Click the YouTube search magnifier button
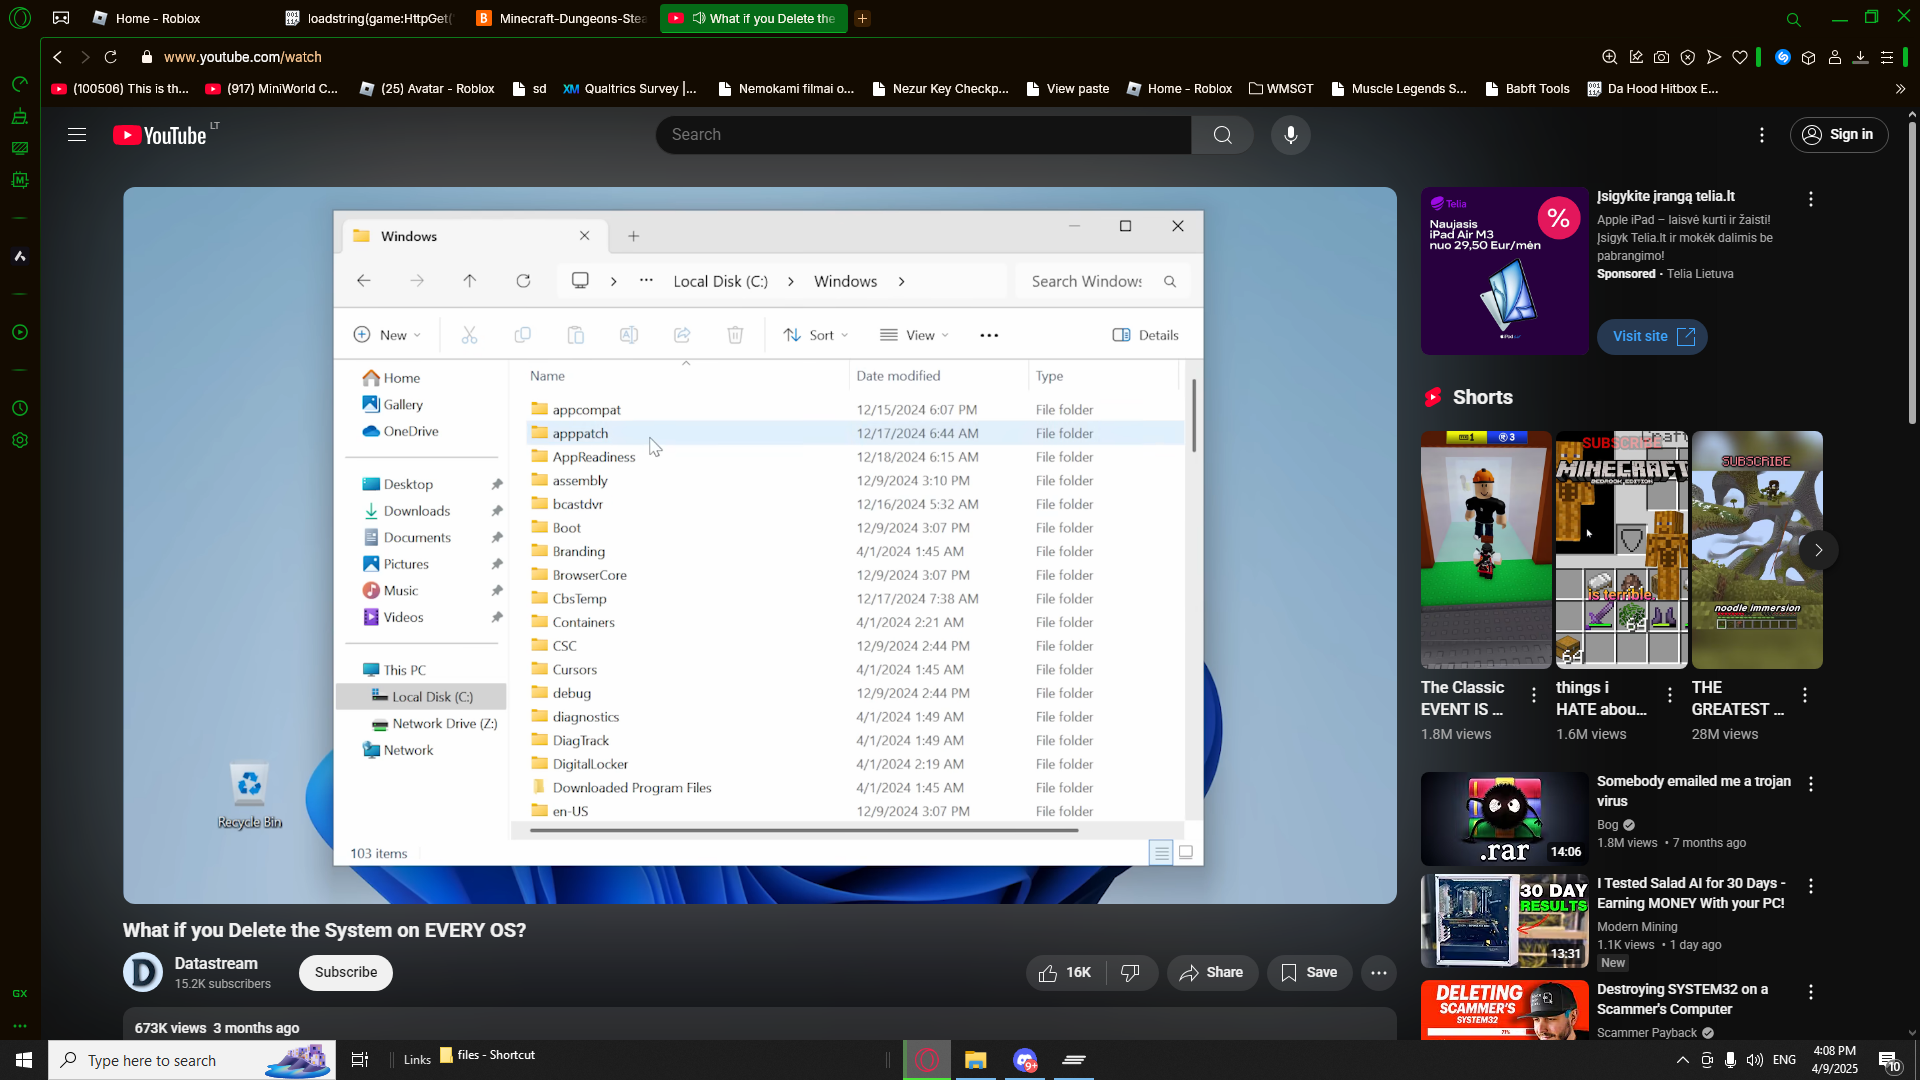The width and height of the screenshot is (1920, 1080). (x=1222, y=135)
